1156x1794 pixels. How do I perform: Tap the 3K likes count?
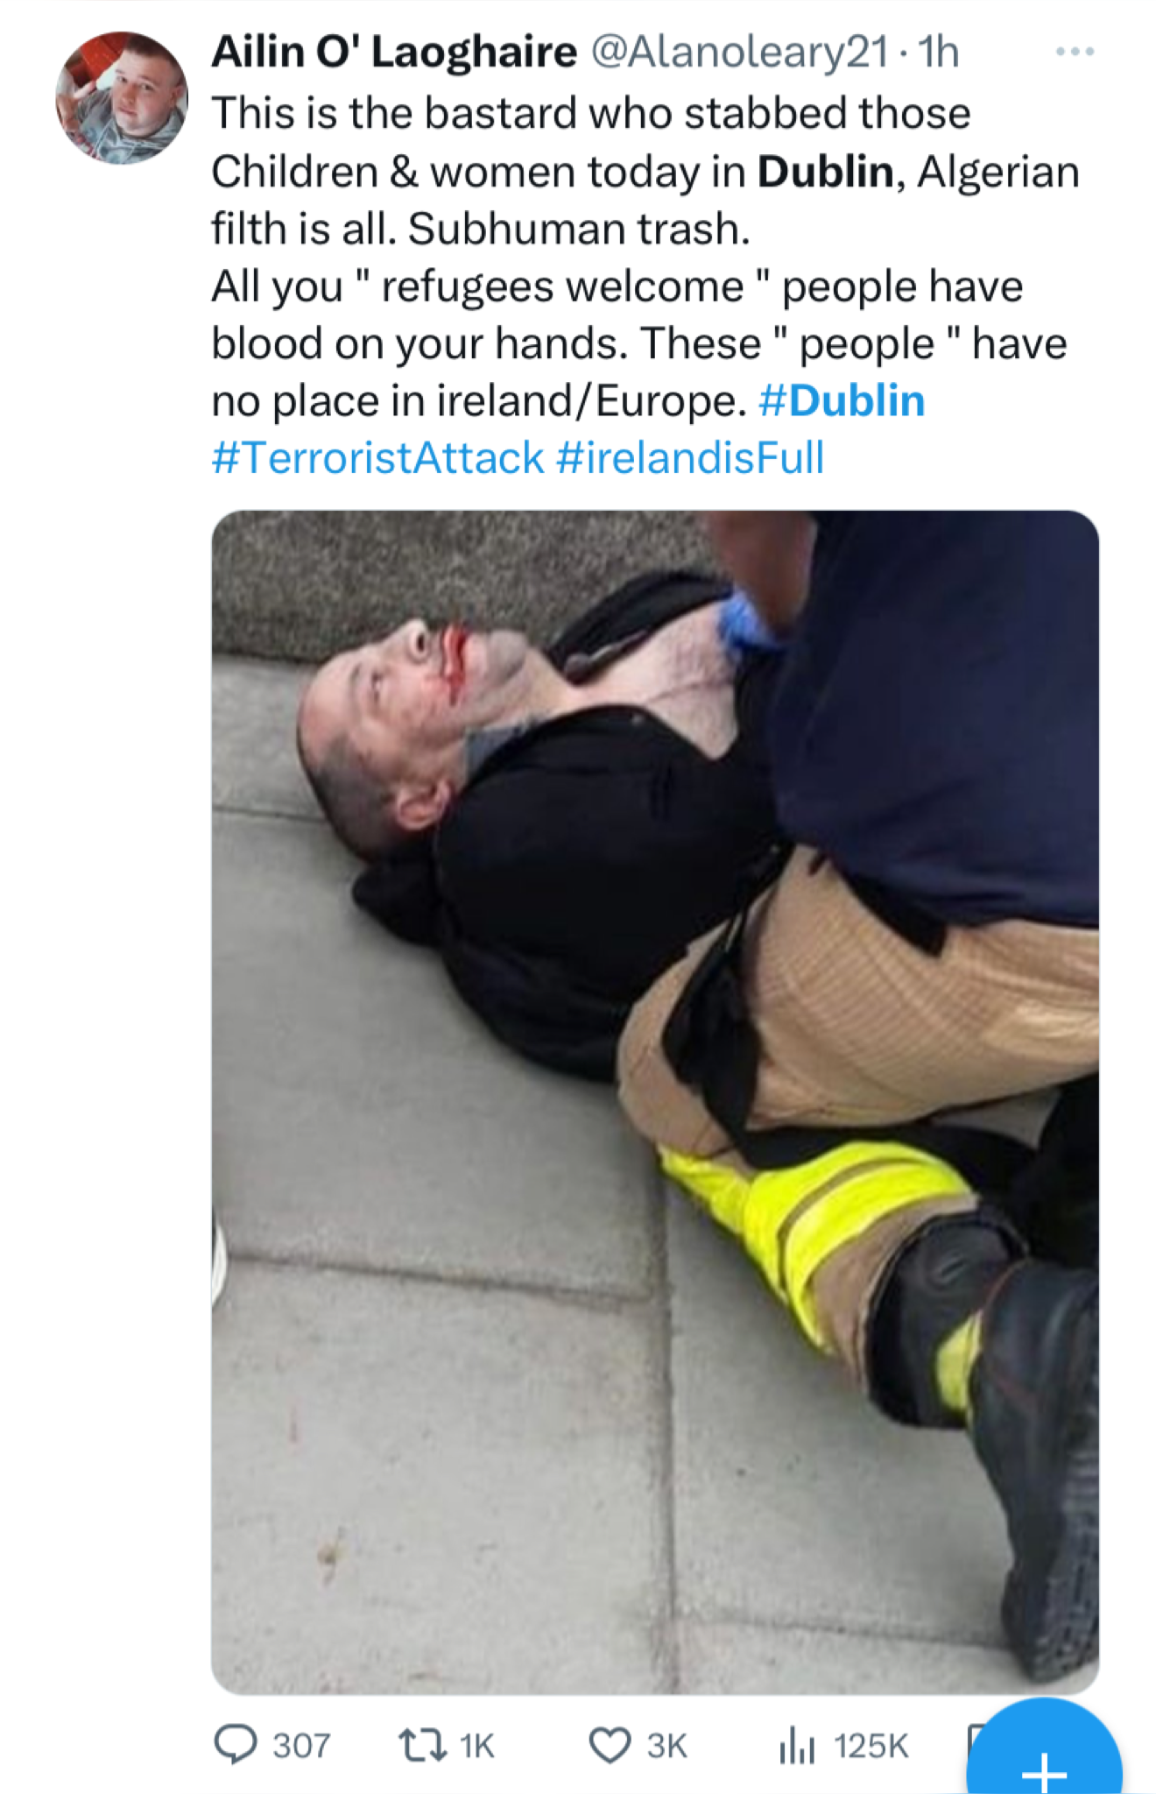click(x=667, y=1746)
